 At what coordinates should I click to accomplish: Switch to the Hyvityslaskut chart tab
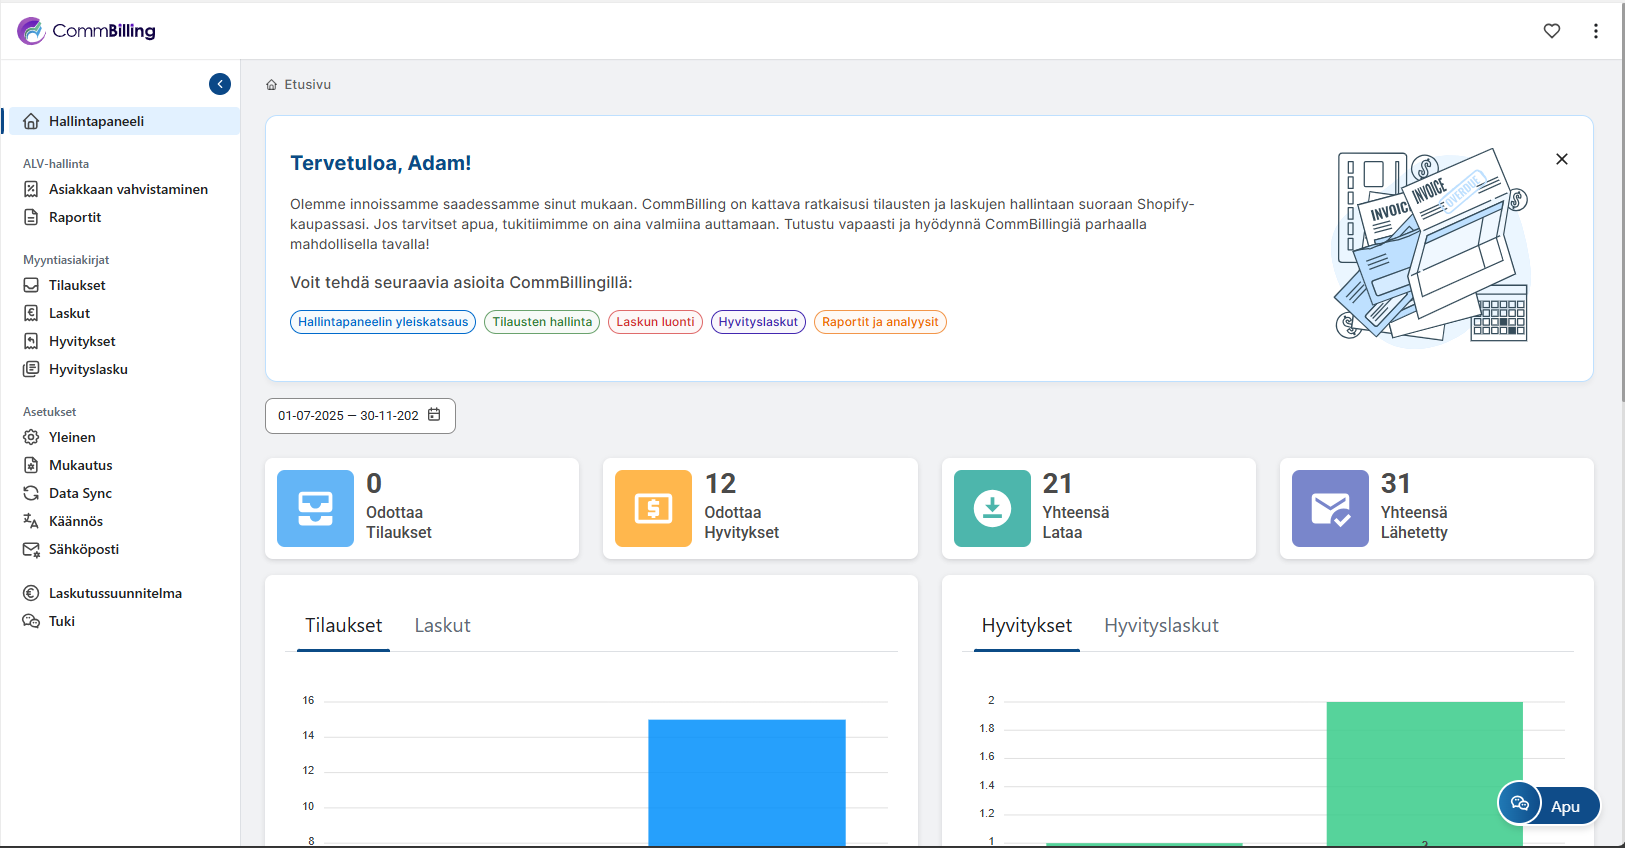[x=1161, y=626]
